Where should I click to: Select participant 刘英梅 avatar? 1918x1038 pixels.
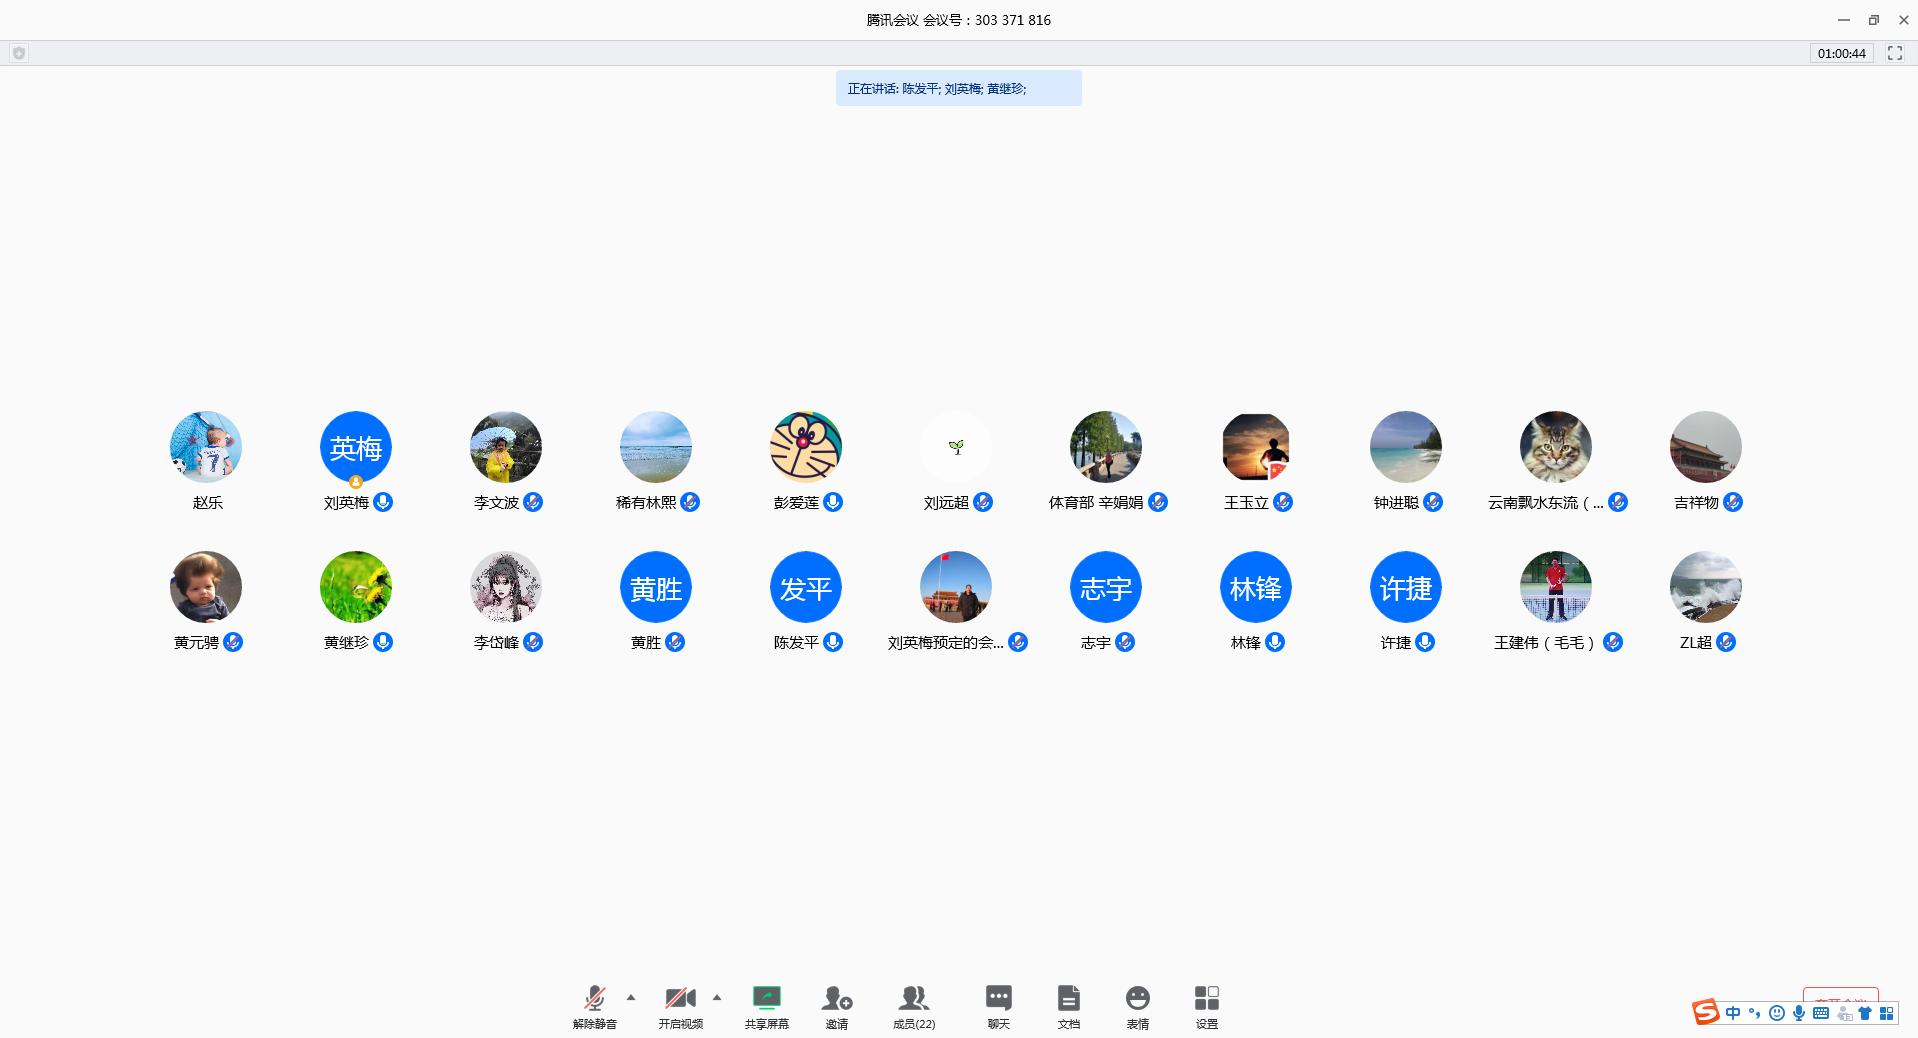click(356, 447)
